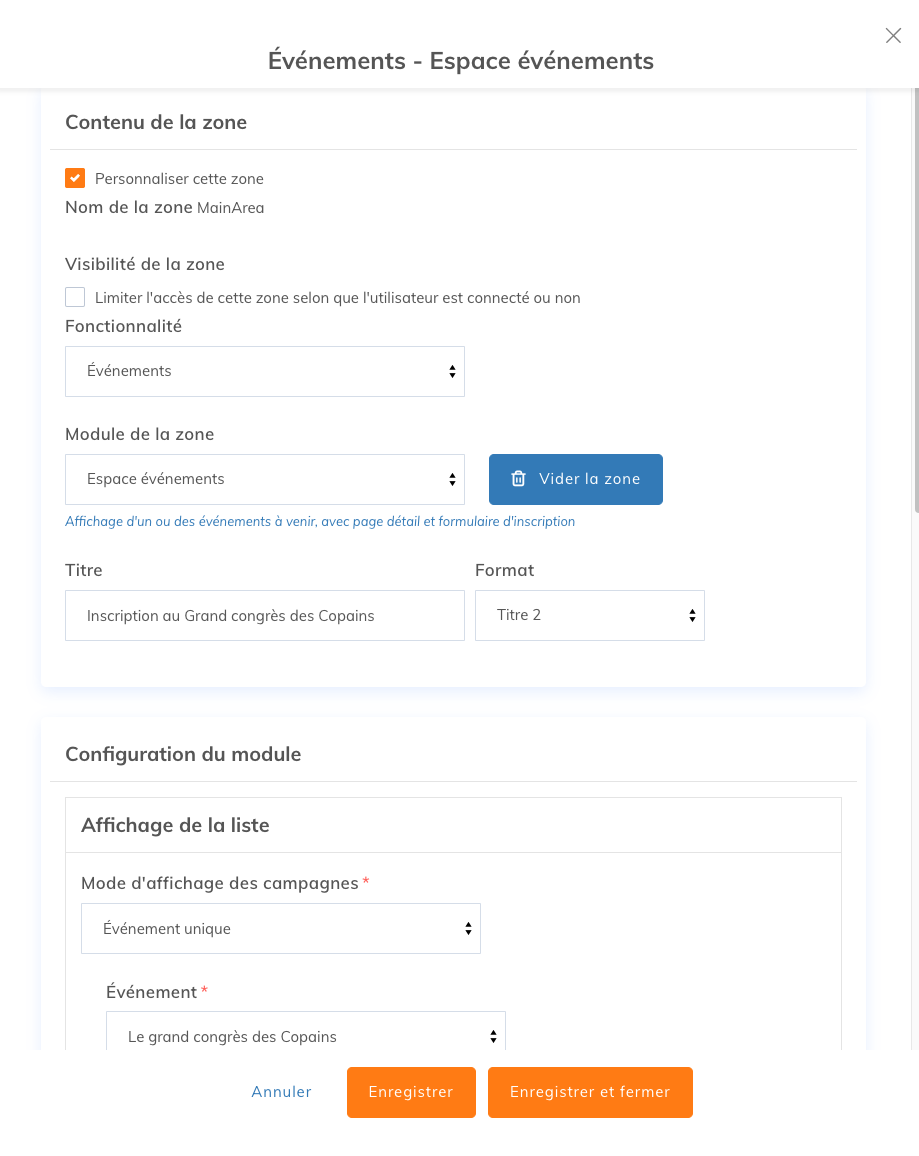Screen dimensions: 919x1156
Task: Click the Titre text field
Action: (265, 615)
